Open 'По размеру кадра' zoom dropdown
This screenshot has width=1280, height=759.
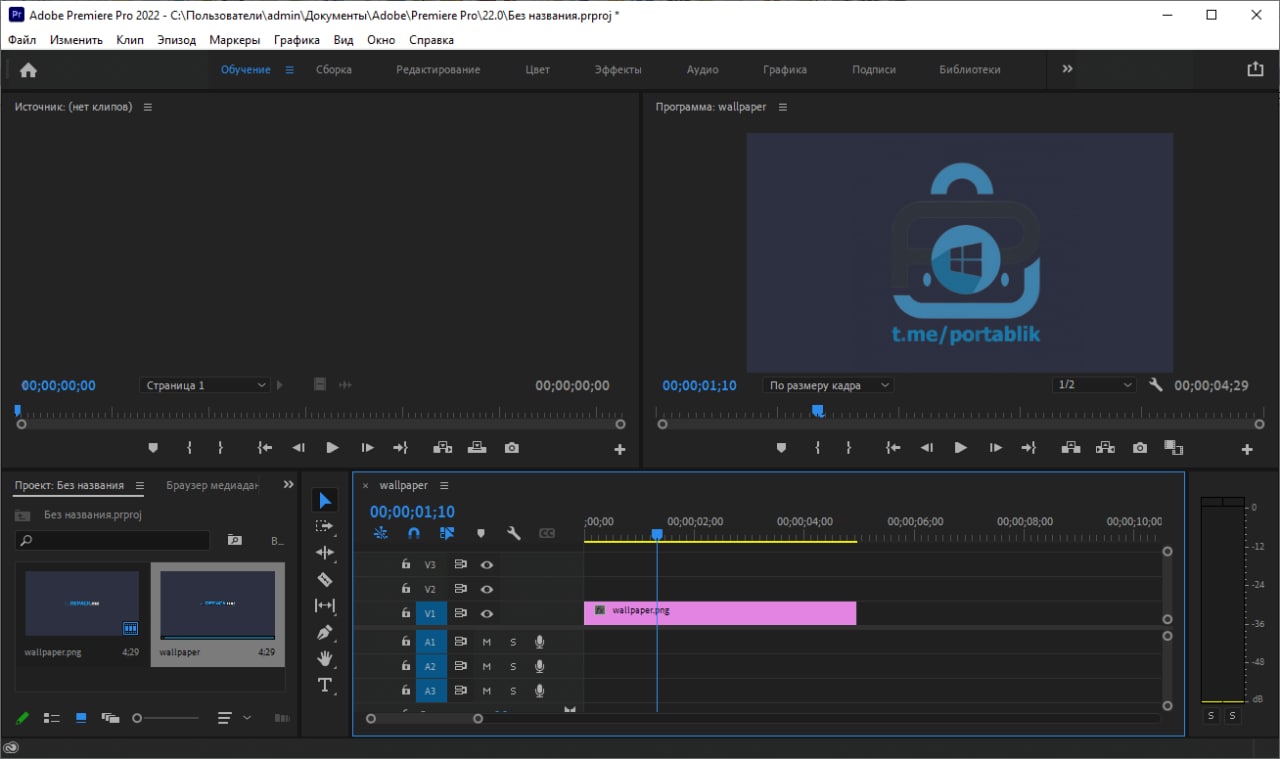(828, 385)
